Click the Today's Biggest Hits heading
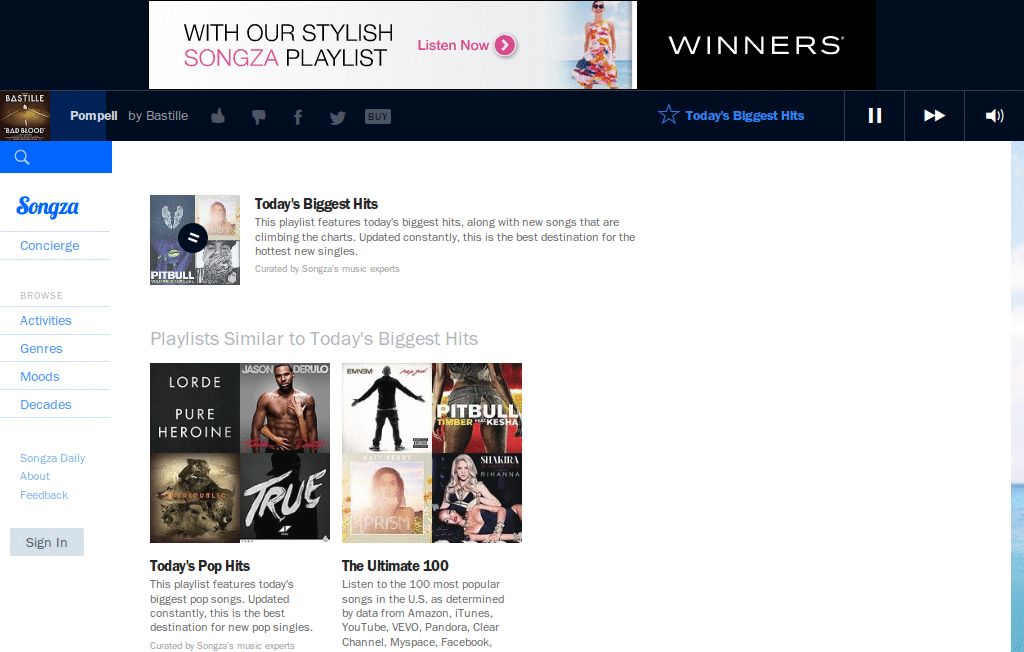This screenshot has height=652, width=1024. 316,204
